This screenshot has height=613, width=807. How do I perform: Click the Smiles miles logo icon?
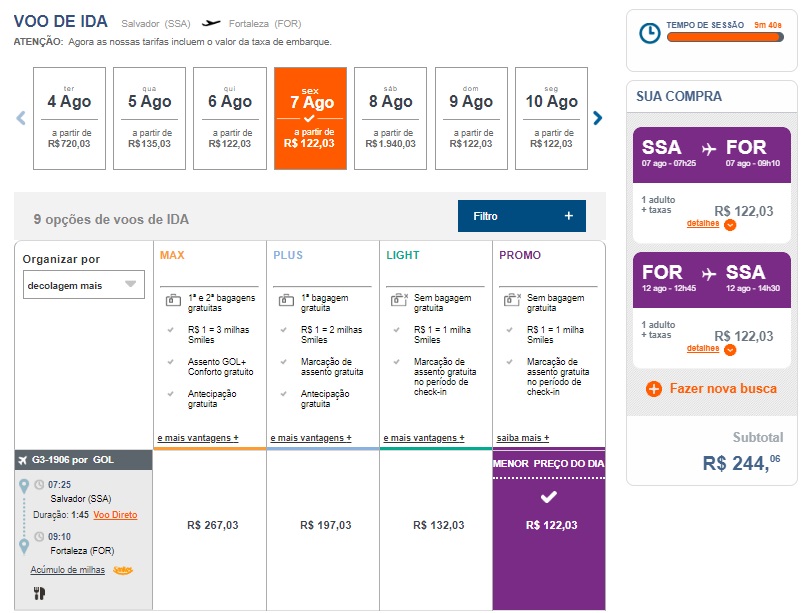tap(124, 571)
